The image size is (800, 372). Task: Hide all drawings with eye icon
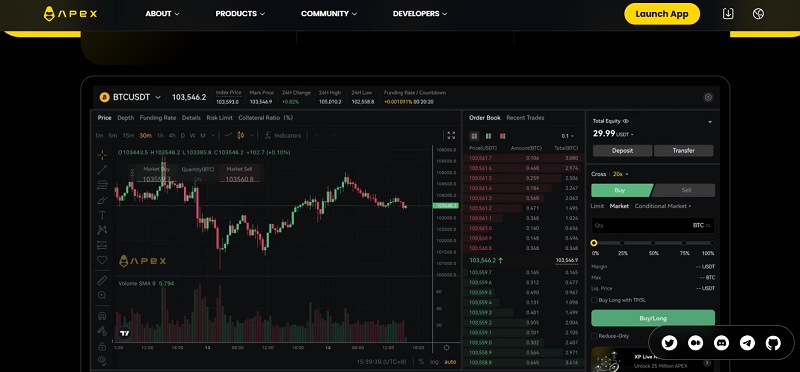[x=102, y=360]
